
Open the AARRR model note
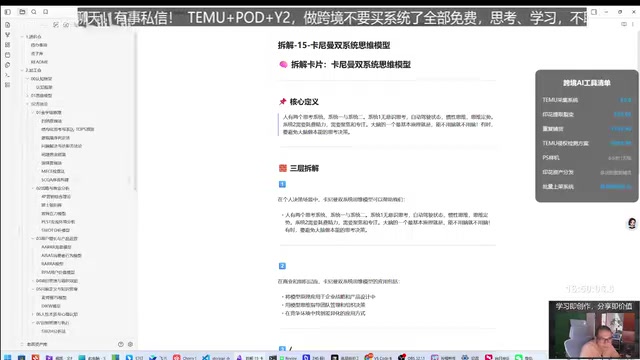[56, 247]
